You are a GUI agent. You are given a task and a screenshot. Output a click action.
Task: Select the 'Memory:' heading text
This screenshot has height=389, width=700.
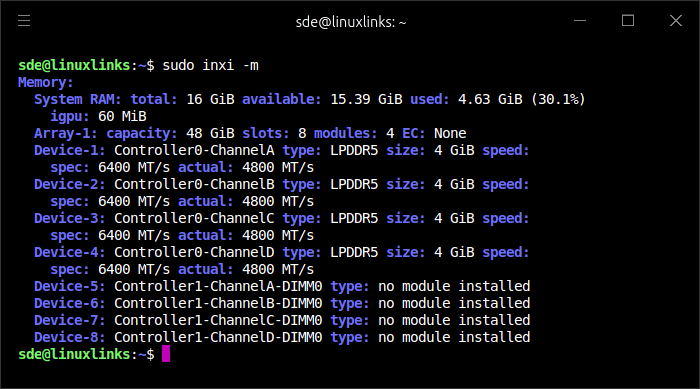tap(46, 83)
